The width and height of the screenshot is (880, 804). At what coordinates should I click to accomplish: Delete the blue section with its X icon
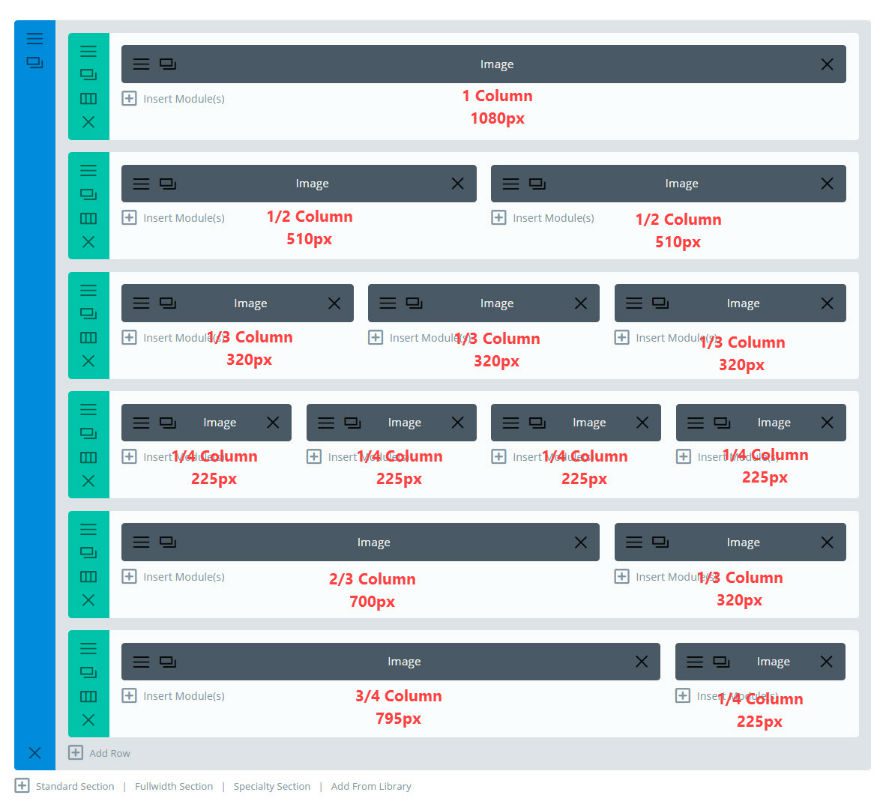(x=34, y=752)
